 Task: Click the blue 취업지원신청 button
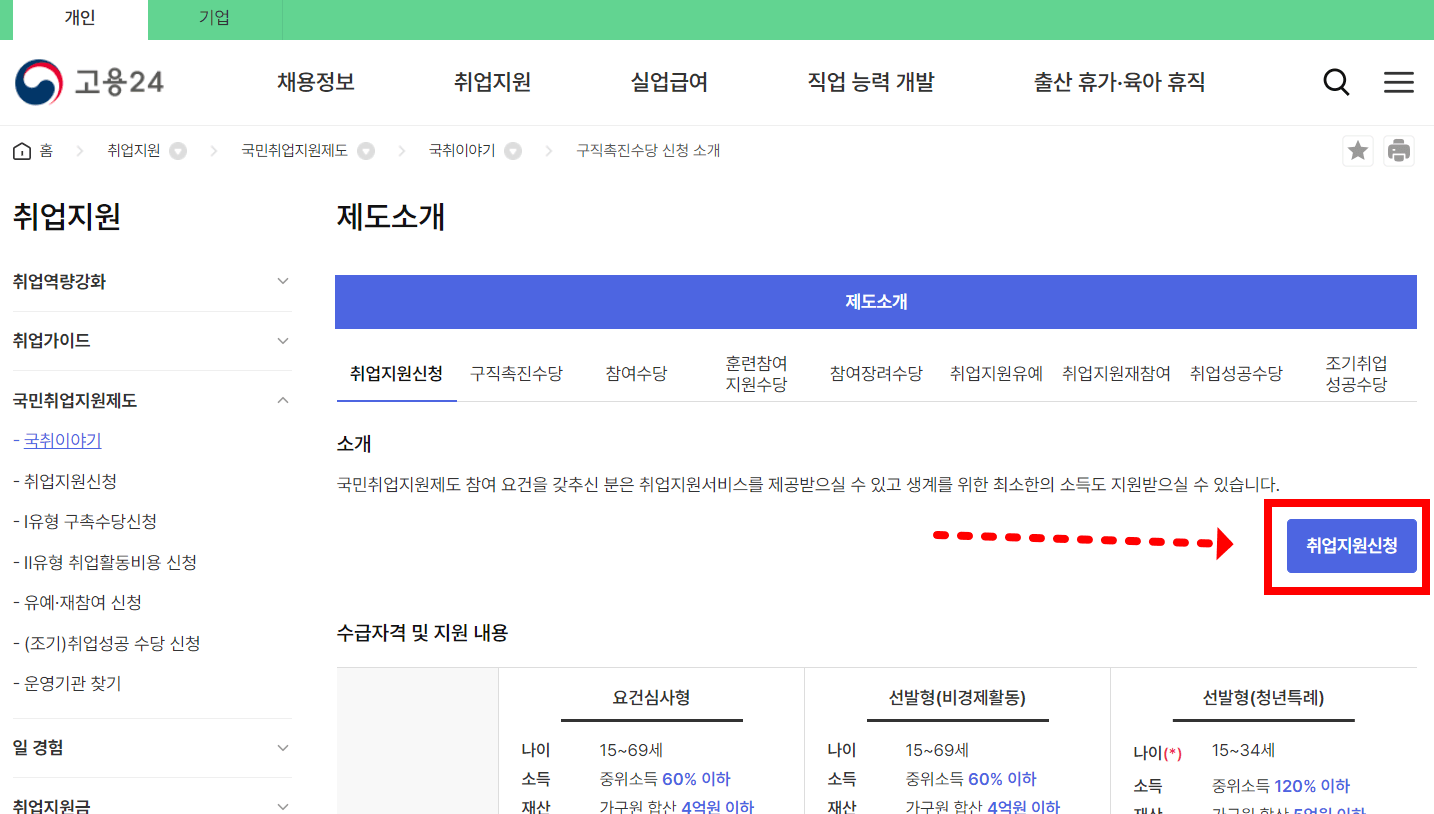[1351, 546]
